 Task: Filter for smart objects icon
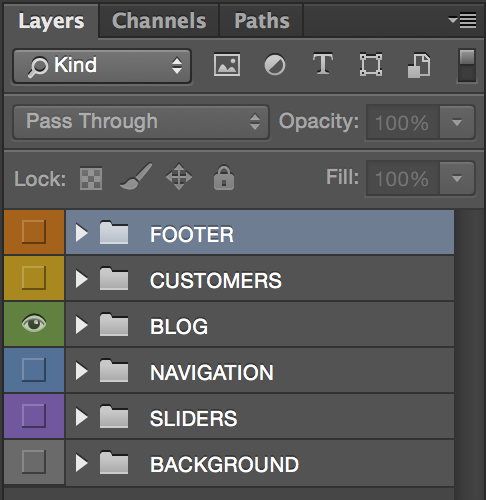point(419,65)
